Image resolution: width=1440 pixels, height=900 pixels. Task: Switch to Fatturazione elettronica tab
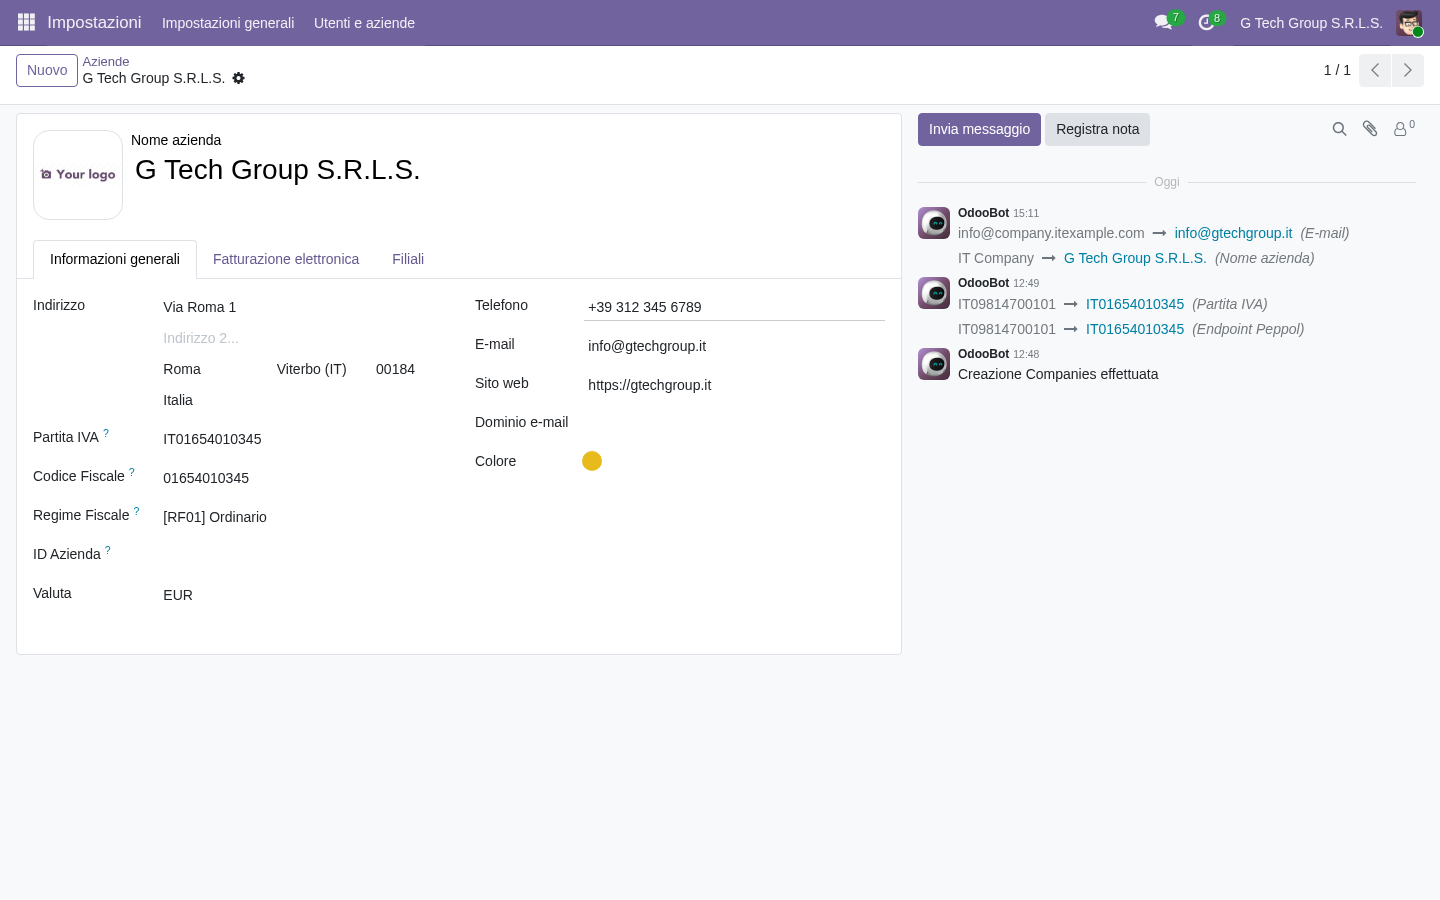[286, 259]
